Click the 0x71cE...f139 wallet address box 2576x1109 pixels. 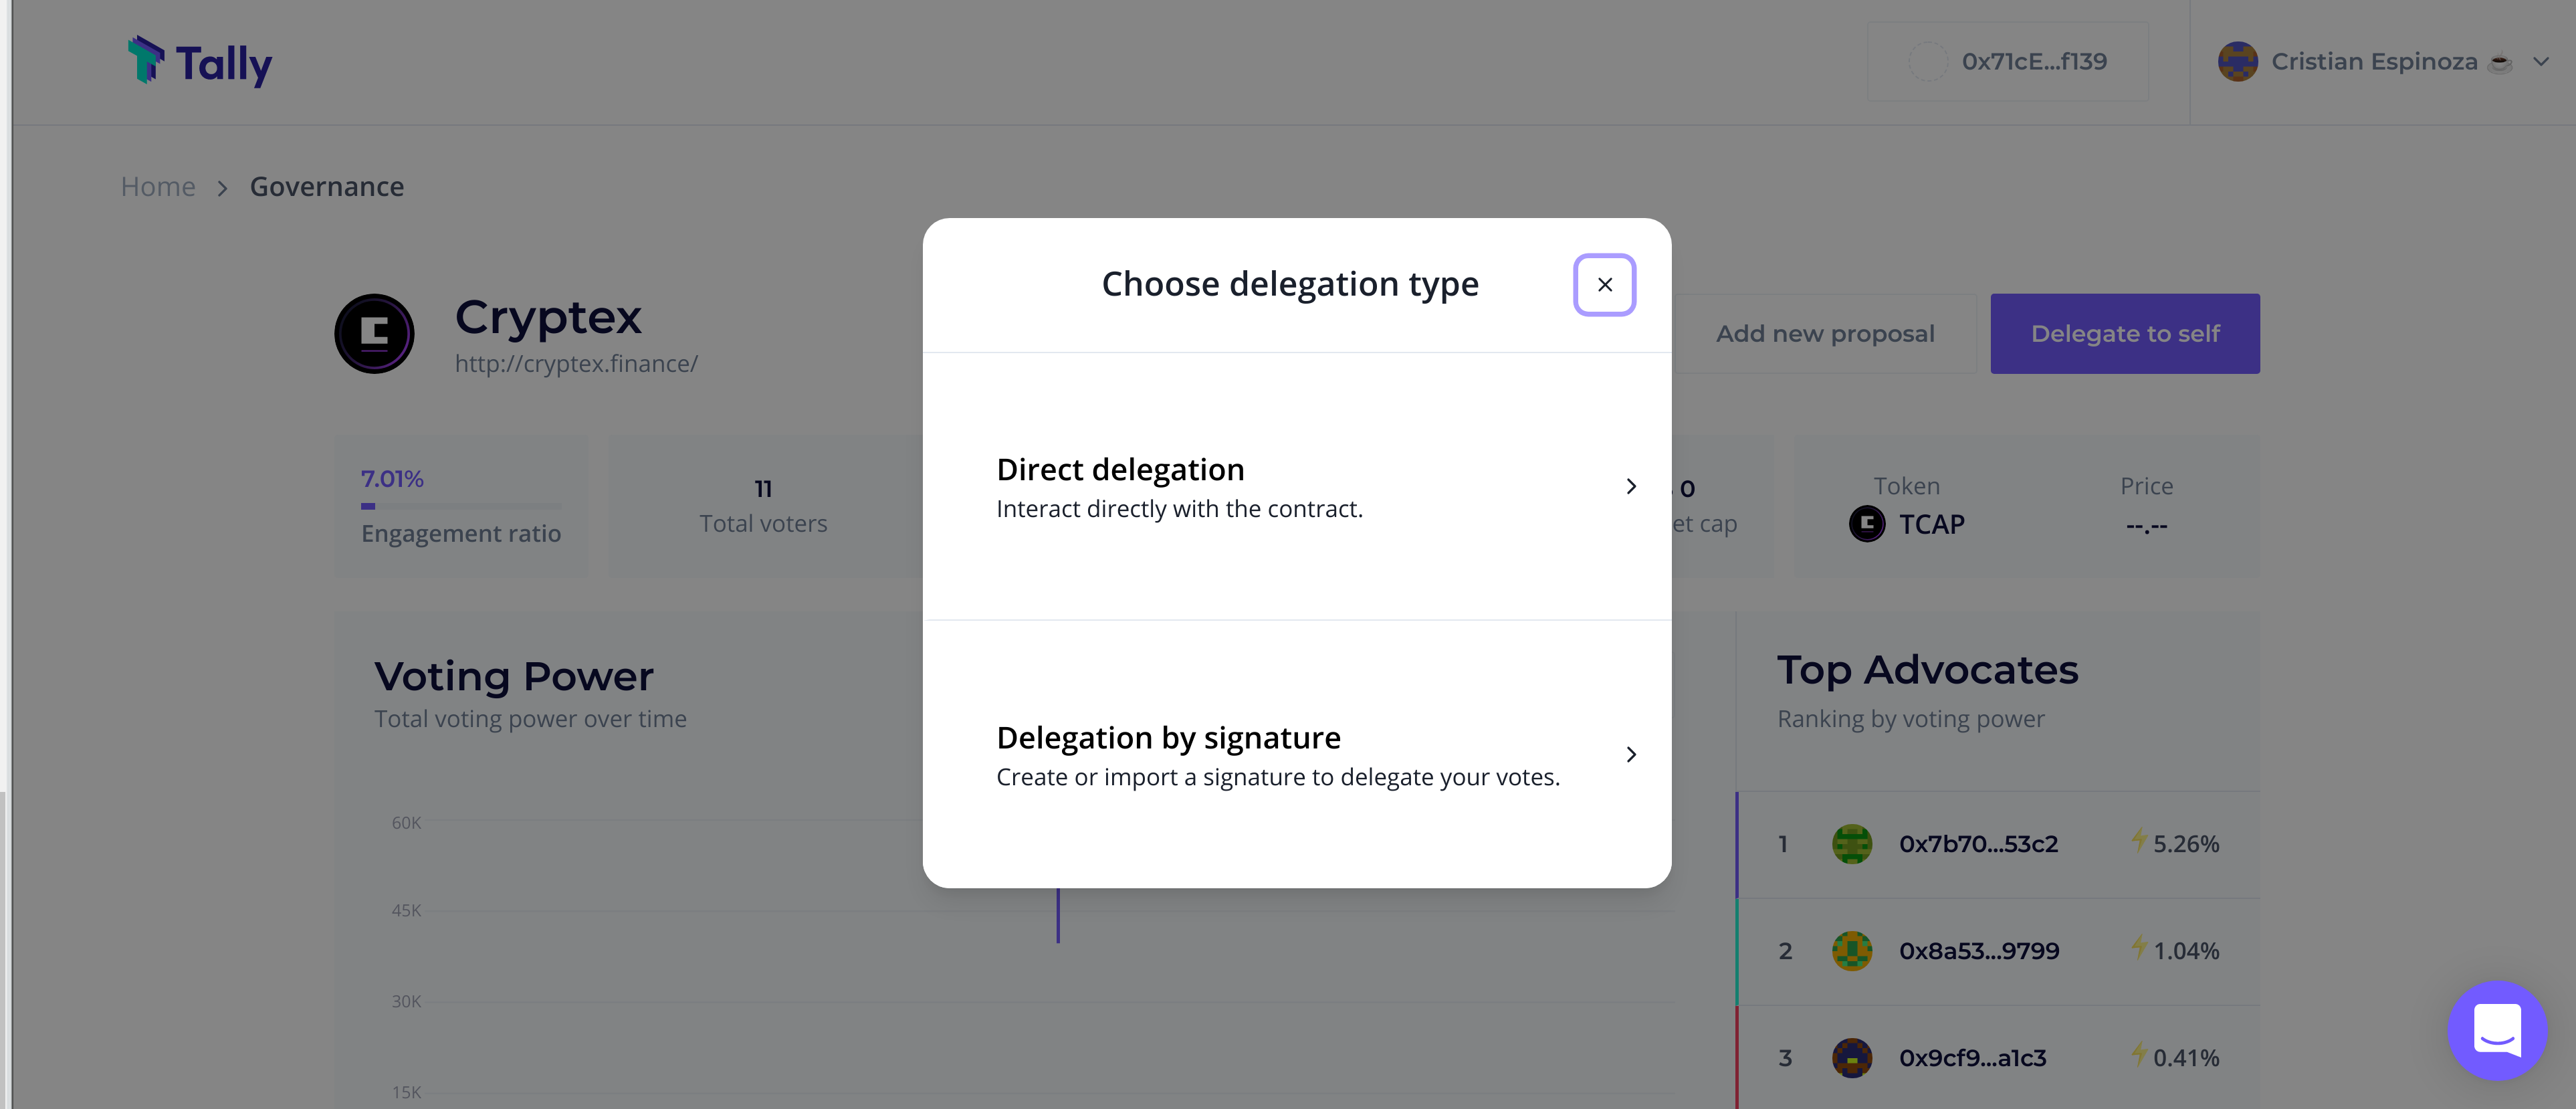pos(2007,62)
